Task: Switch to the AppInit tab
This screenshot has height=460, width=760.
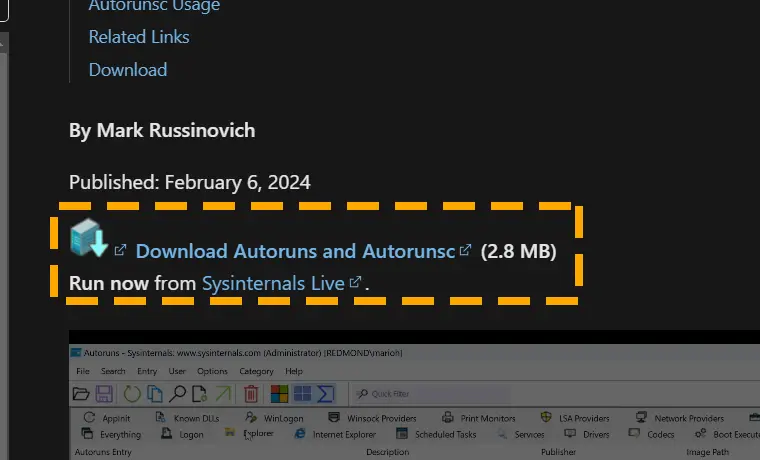Action: tap(107, 418)
